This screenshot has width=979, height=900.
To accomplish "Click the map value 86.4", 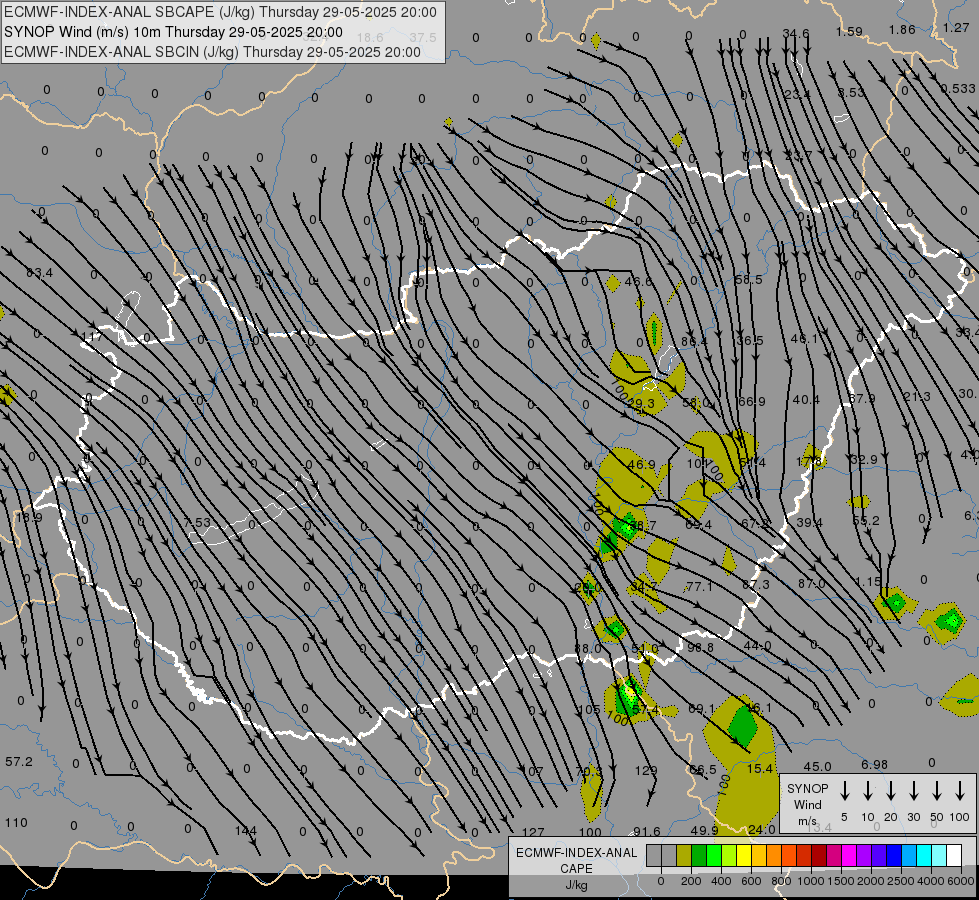I will (x=694, y=342).
